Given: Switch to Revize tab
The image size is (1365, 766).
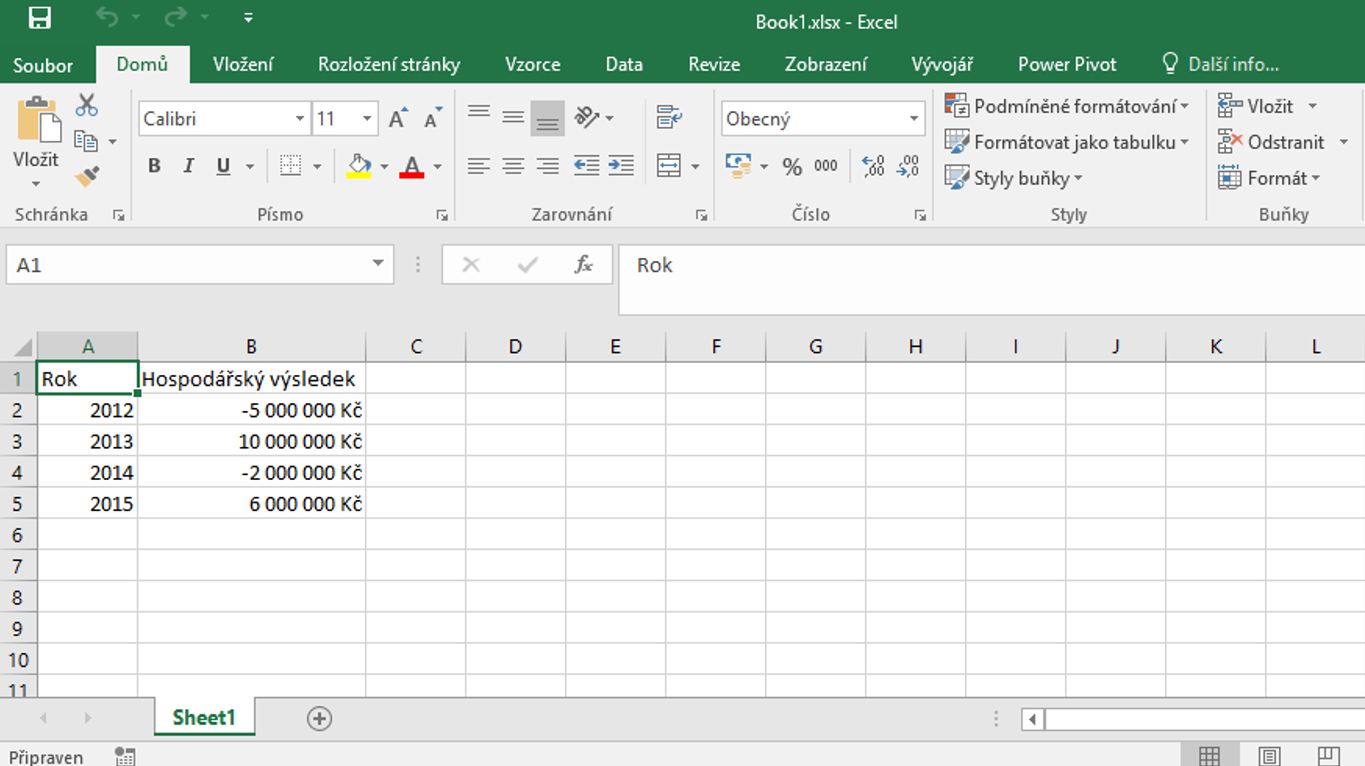Looking at the screenshot, I should [x=714, y=64].
